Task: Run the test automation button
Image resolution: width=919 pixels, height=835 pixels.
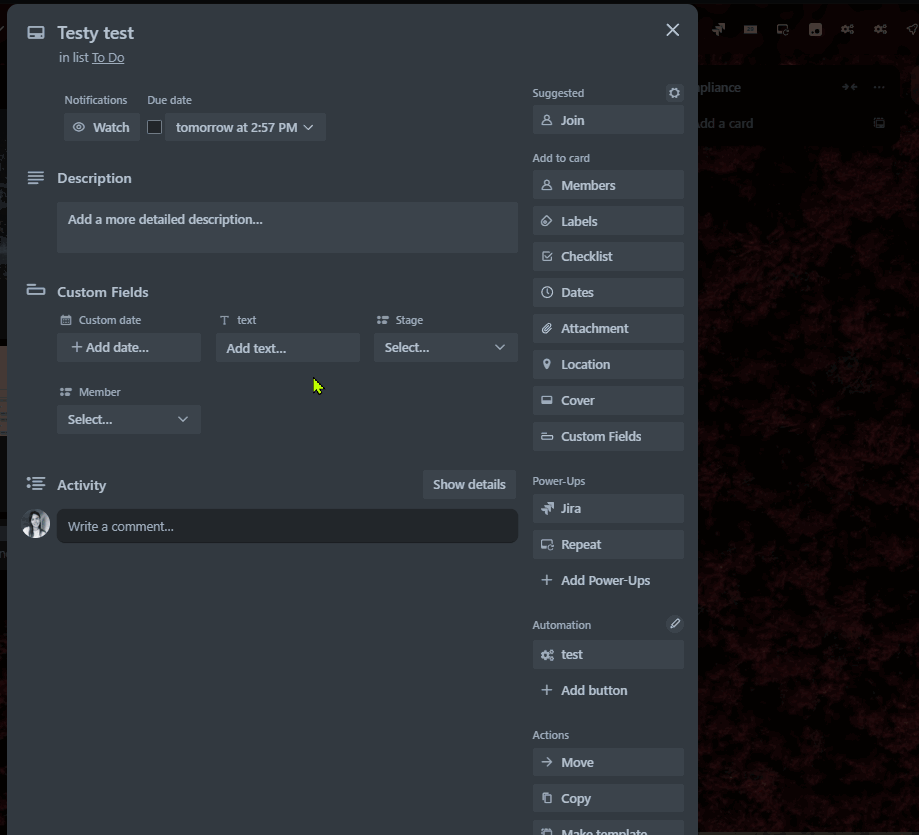Action: (607, 654)
